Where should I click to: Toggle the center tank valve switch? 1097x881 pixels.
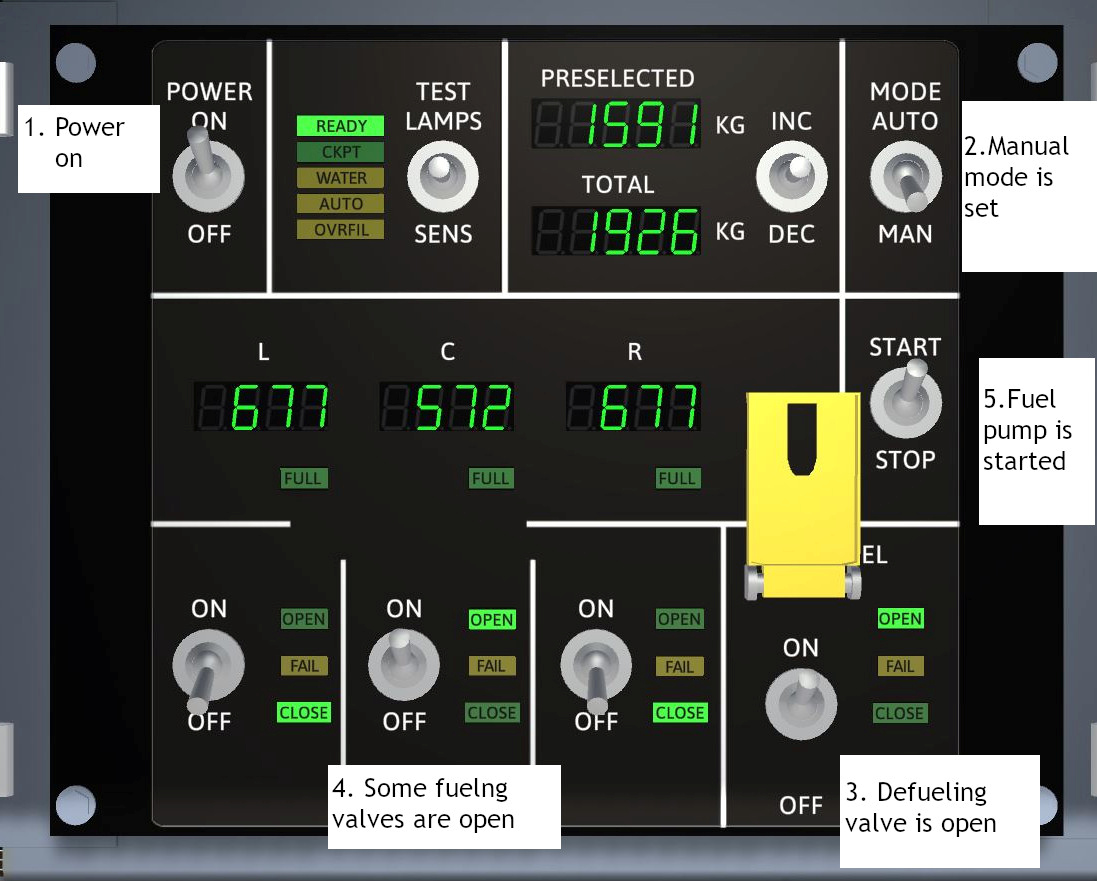point(404,665)
